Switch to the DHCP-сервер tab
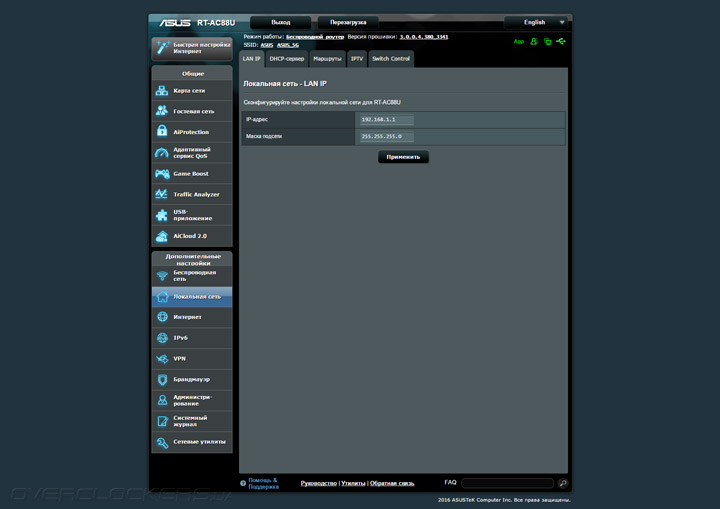 [x=287, y=59]
